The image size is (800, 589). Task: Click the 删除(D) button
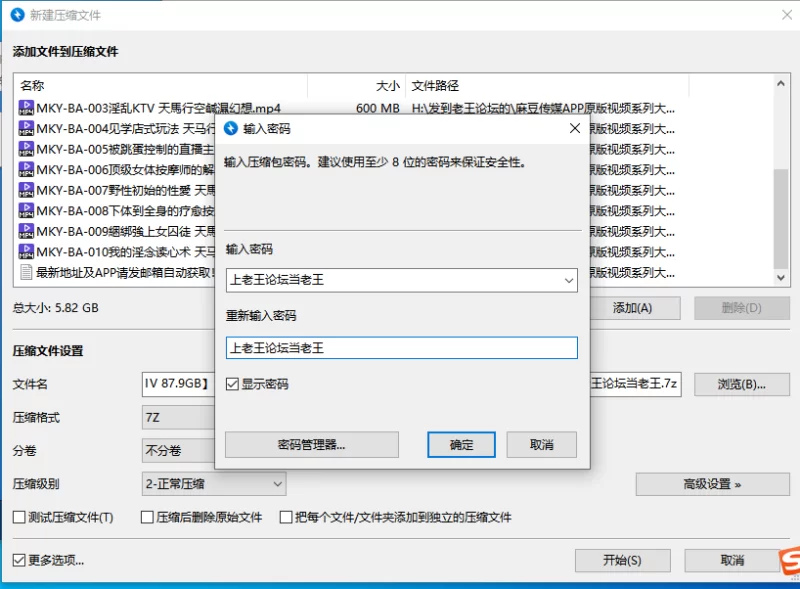tap(741, 308)
